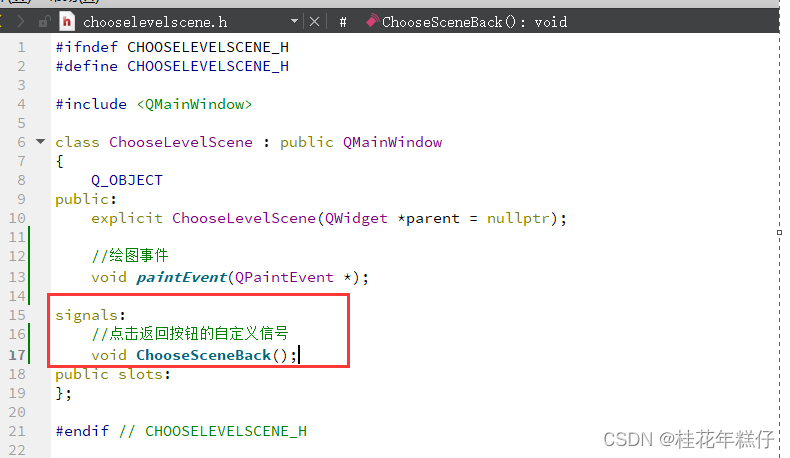
Task: Click line number 17 in gutter
Action: click(17, 355)
